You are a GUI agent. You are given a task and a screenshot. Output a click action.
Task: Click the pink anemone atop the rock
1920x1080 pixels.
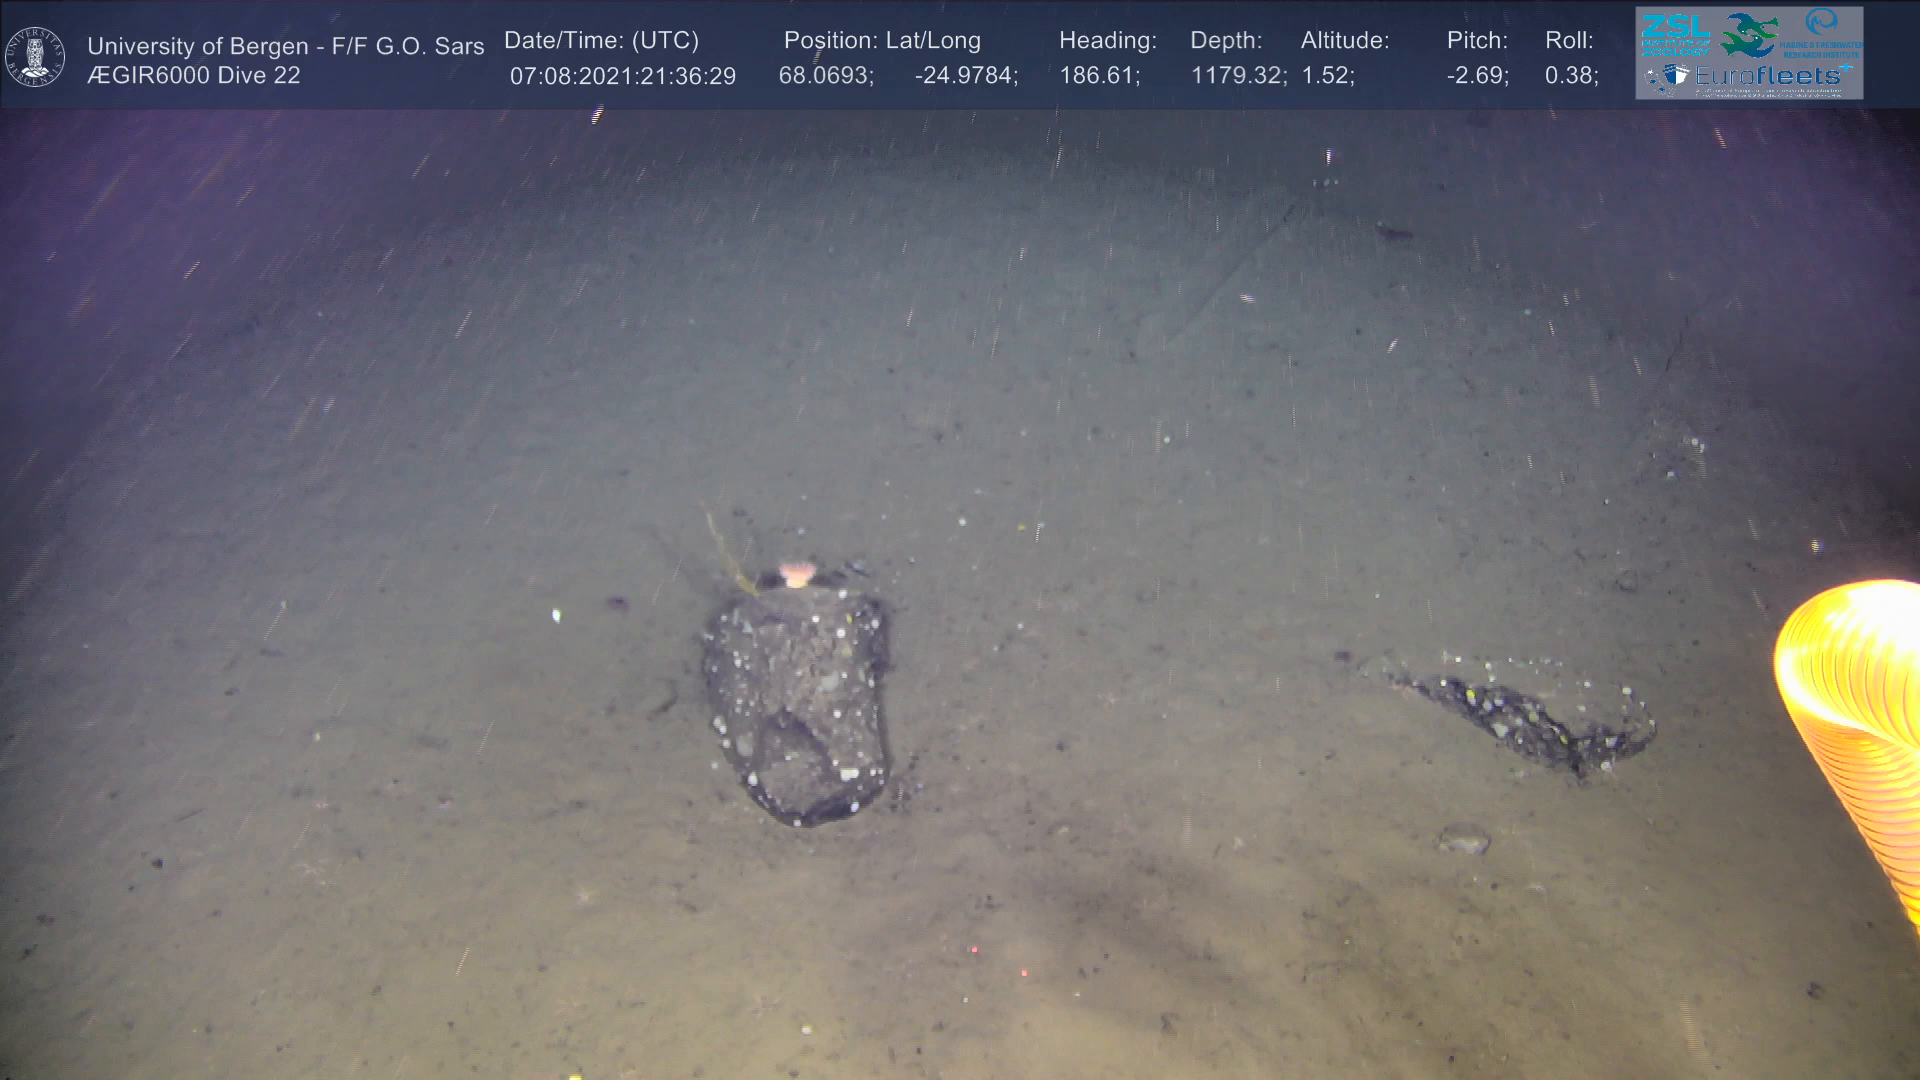point(797,573)
